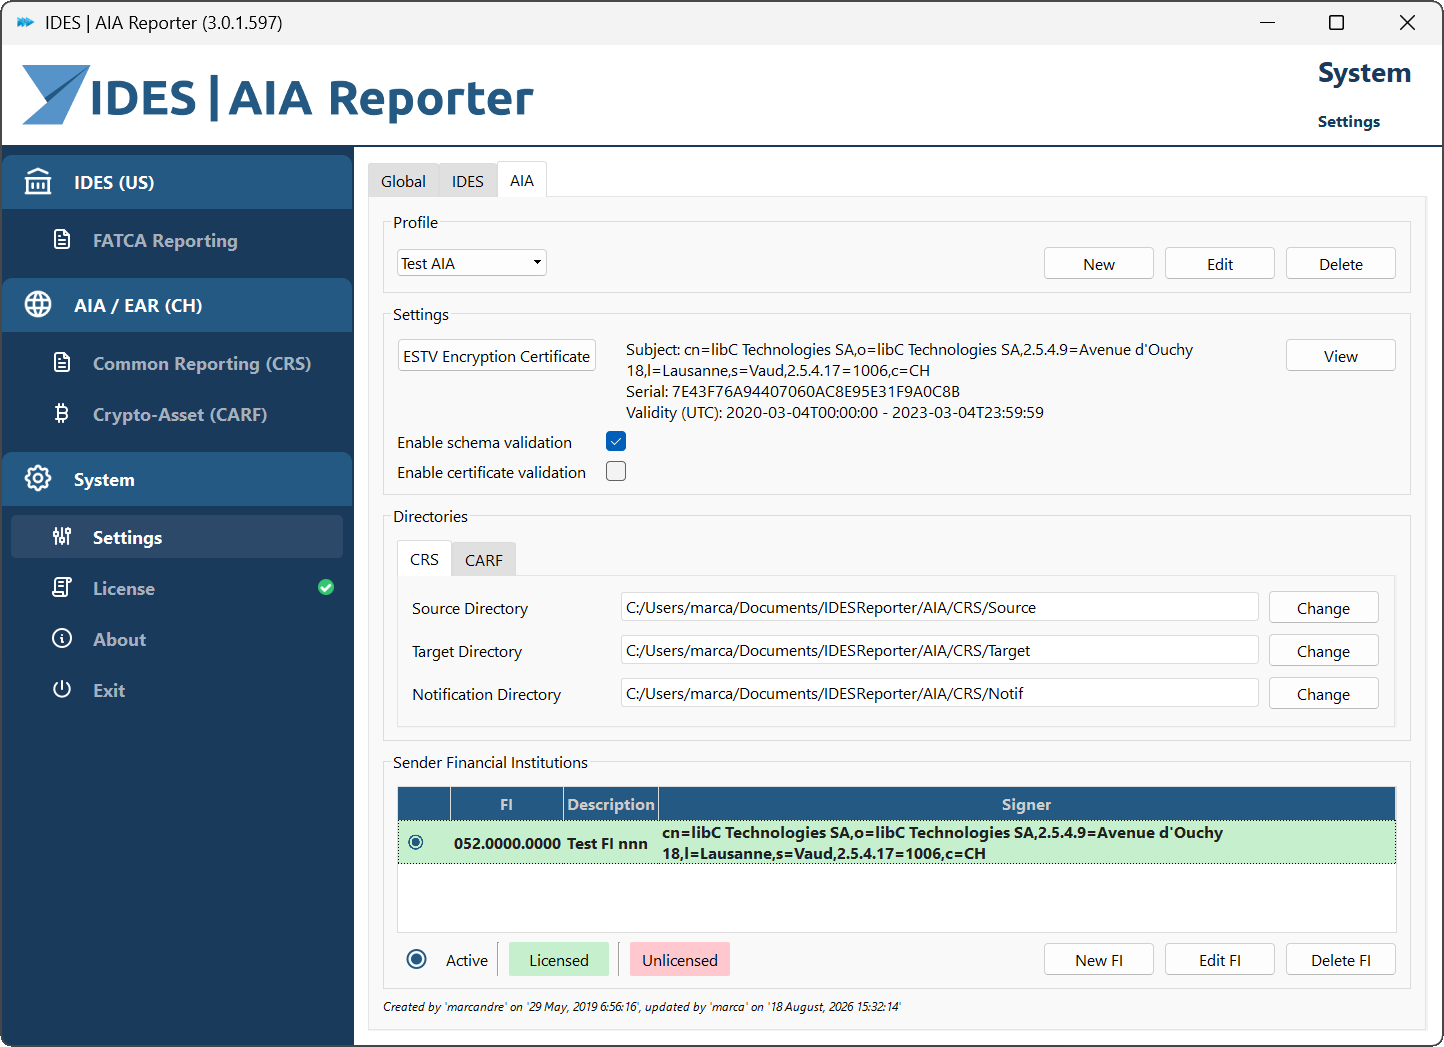This screenshot has width=1444, height=1047.
Task: View the ESTV encryption certificate
Action: tap(1341, 356)
